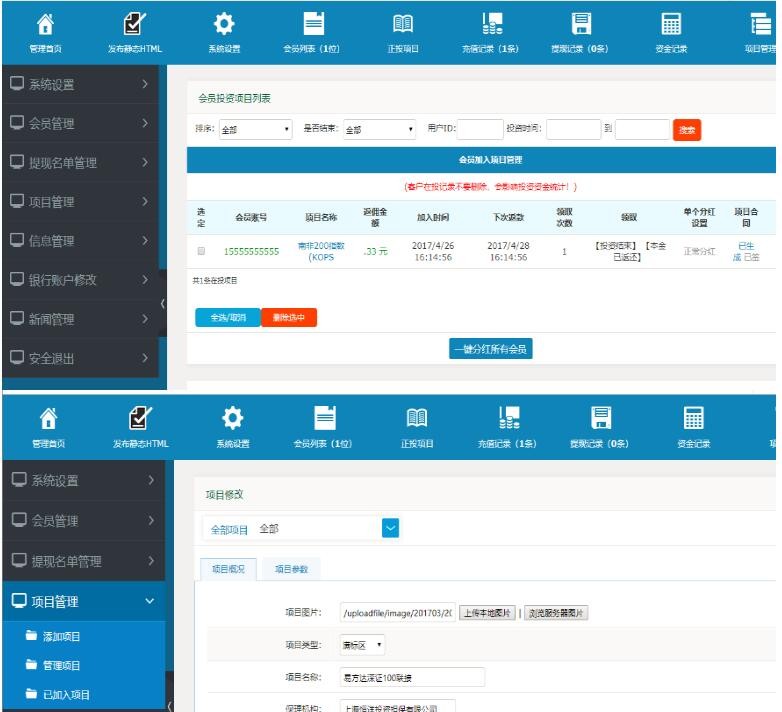The width and height of the screenshot is (782, 712).
Task: Open 提现记录 (0条) icon in upper toolbar
Action: tap(581, 24)
